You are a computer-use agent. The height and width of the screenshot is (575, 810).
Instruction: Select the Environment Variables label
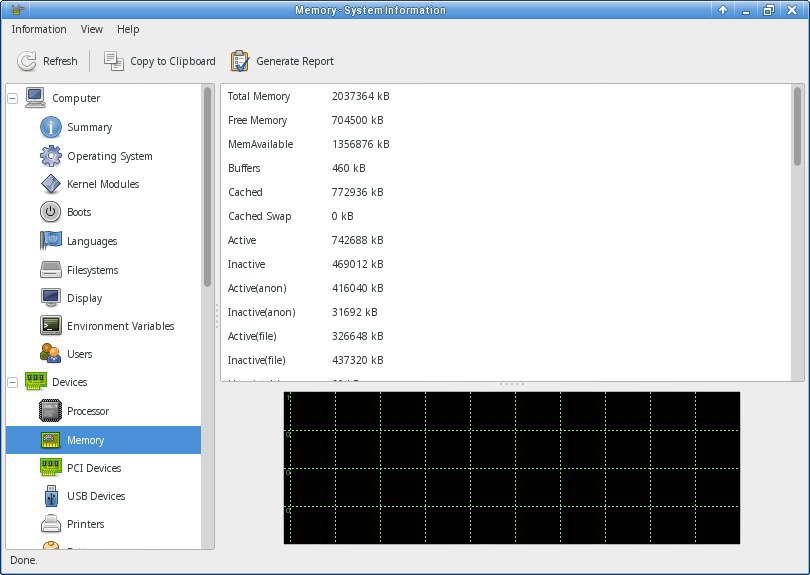point(120,326)
